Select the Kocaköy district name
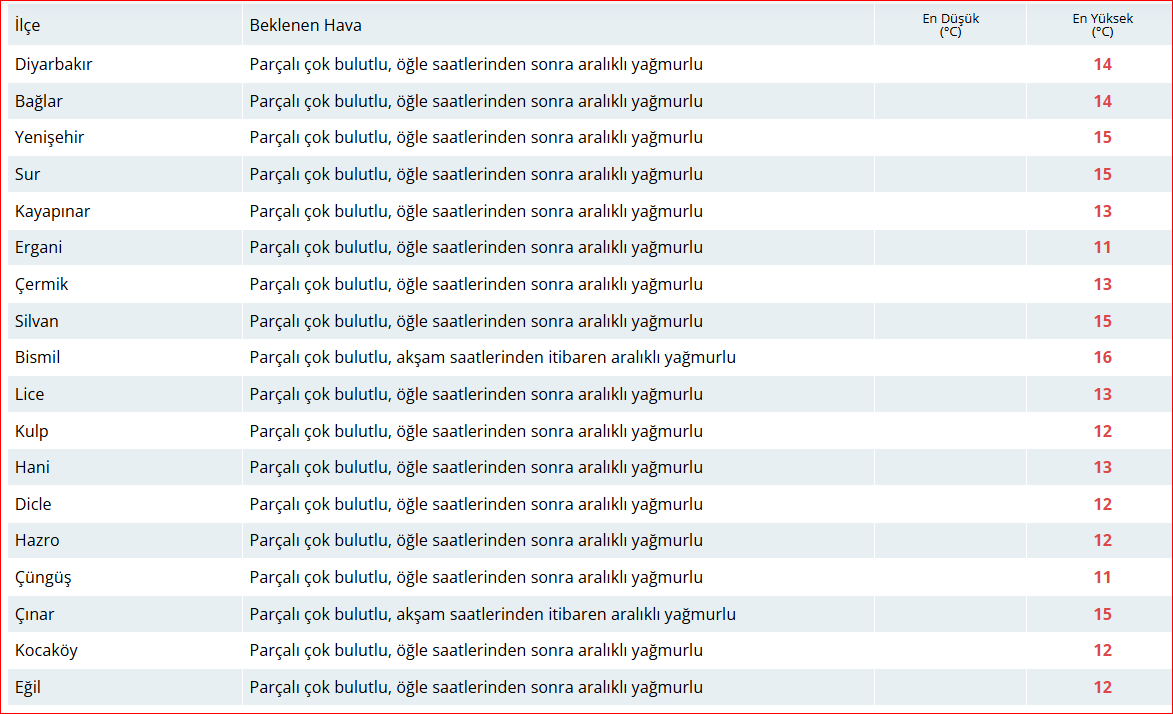 [46, 650]
